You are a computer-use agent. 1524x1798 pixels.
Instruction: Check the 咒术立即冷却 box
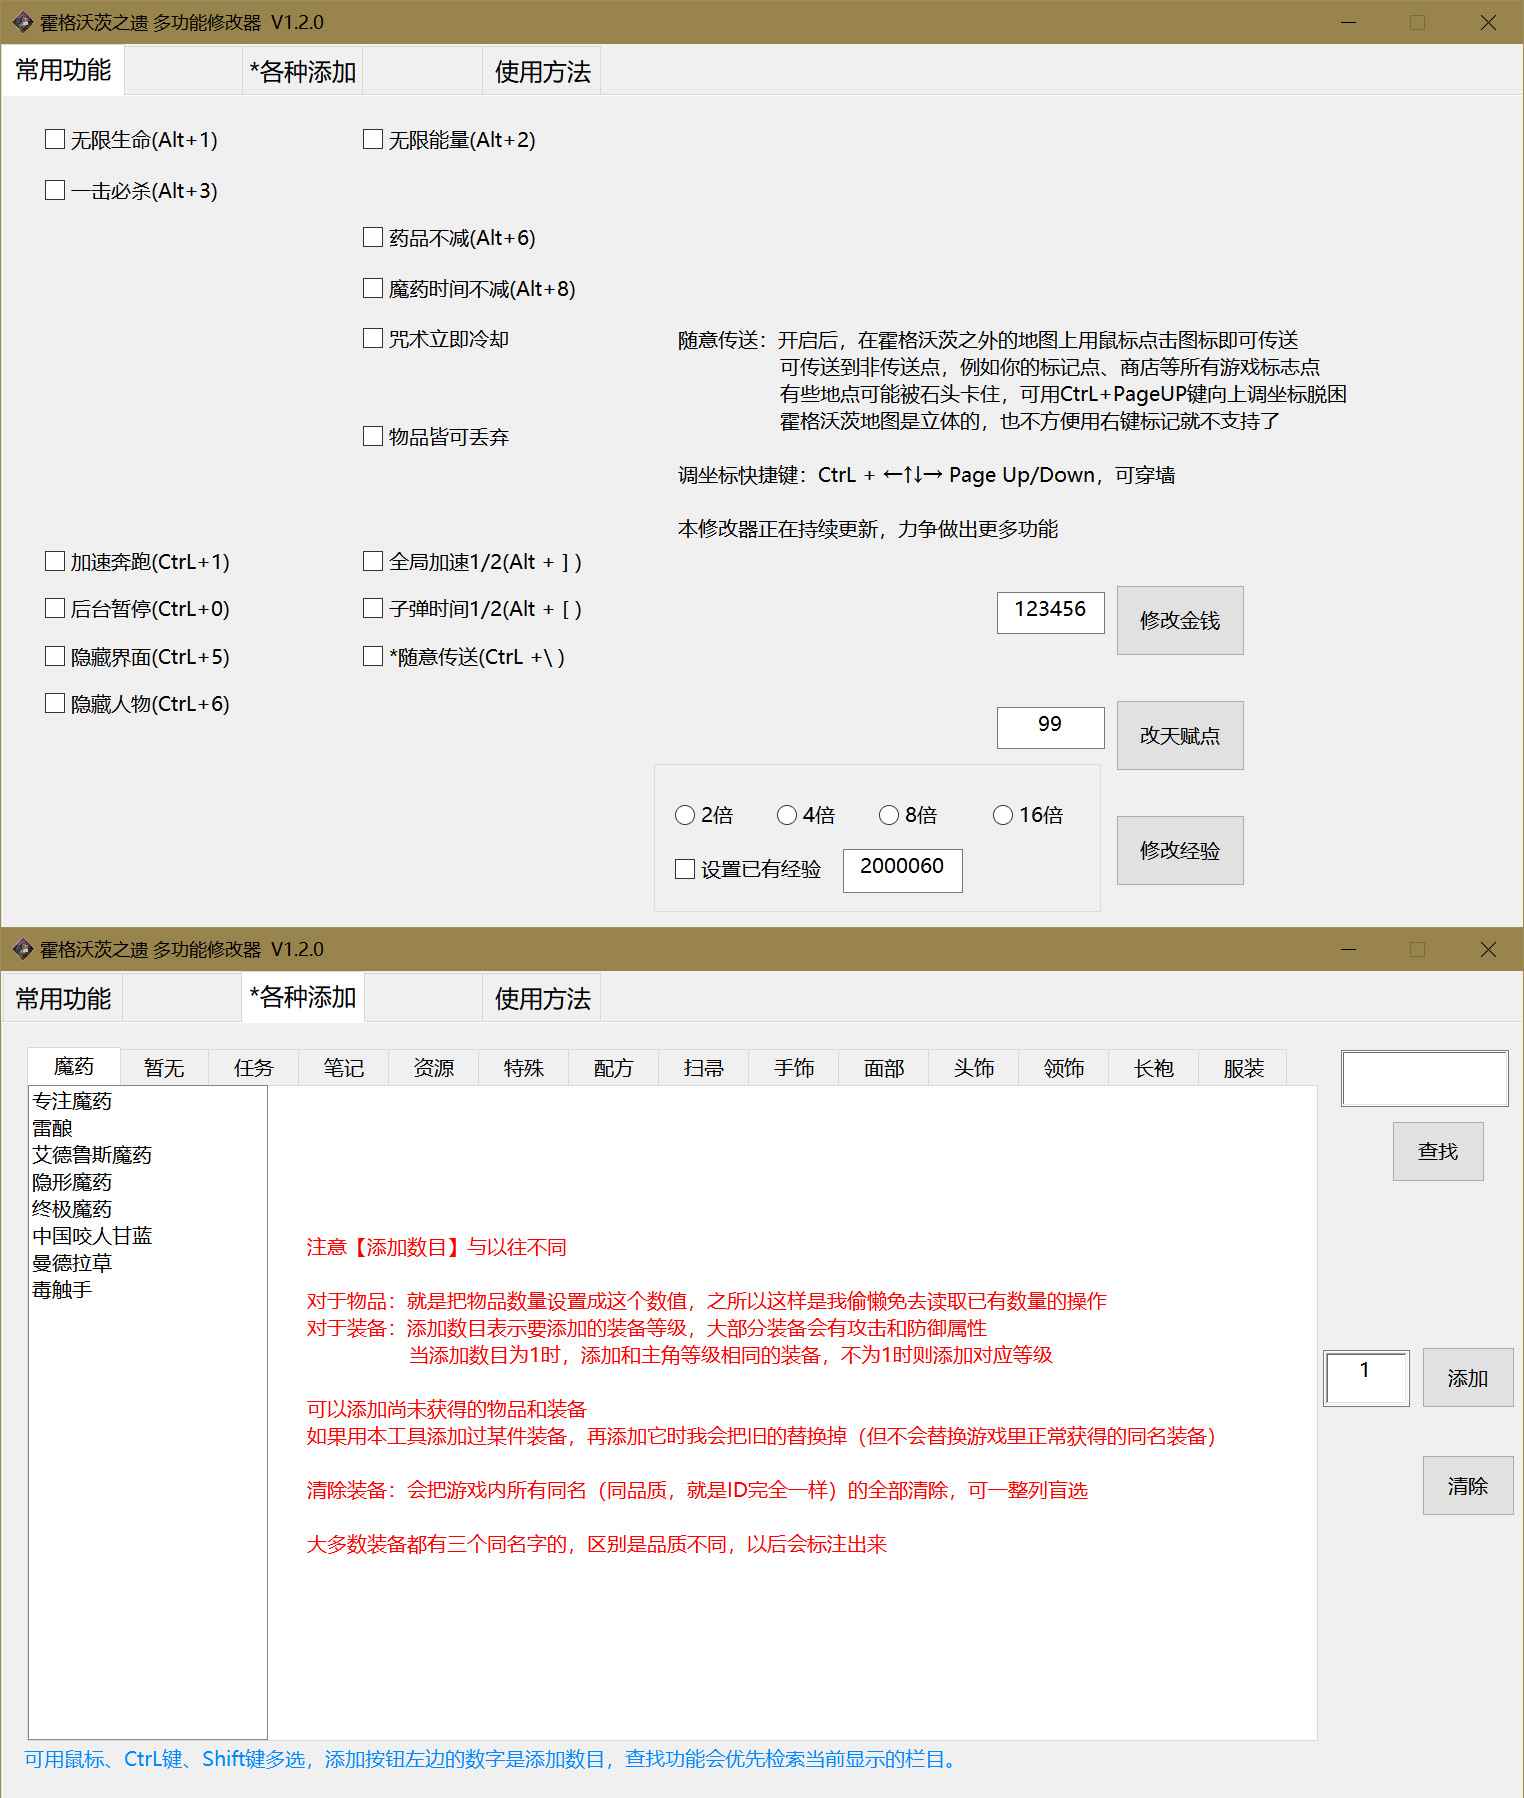click(x=373, y=339)
